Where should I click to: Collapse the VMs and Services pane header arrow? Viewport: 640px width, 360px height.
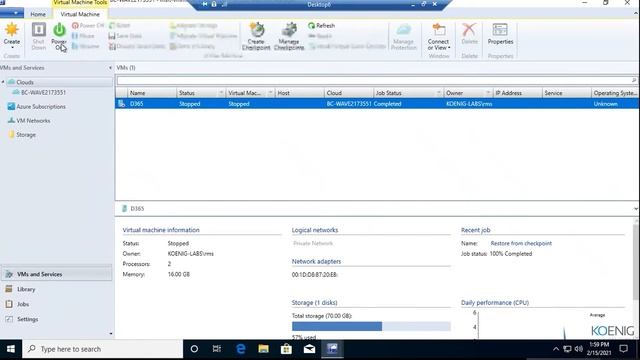pos(110,68)
